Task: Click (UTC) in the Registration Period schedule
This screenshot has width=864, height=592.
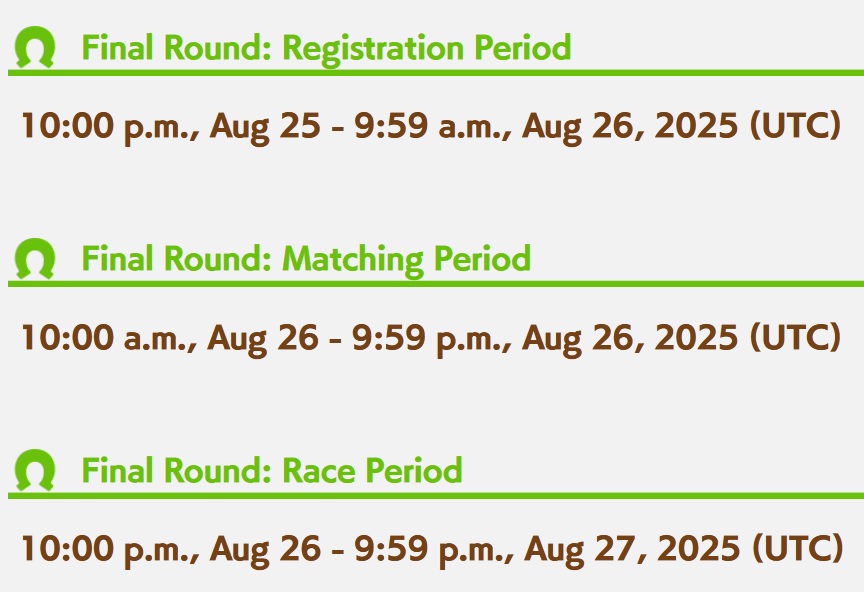Action: 796,126
